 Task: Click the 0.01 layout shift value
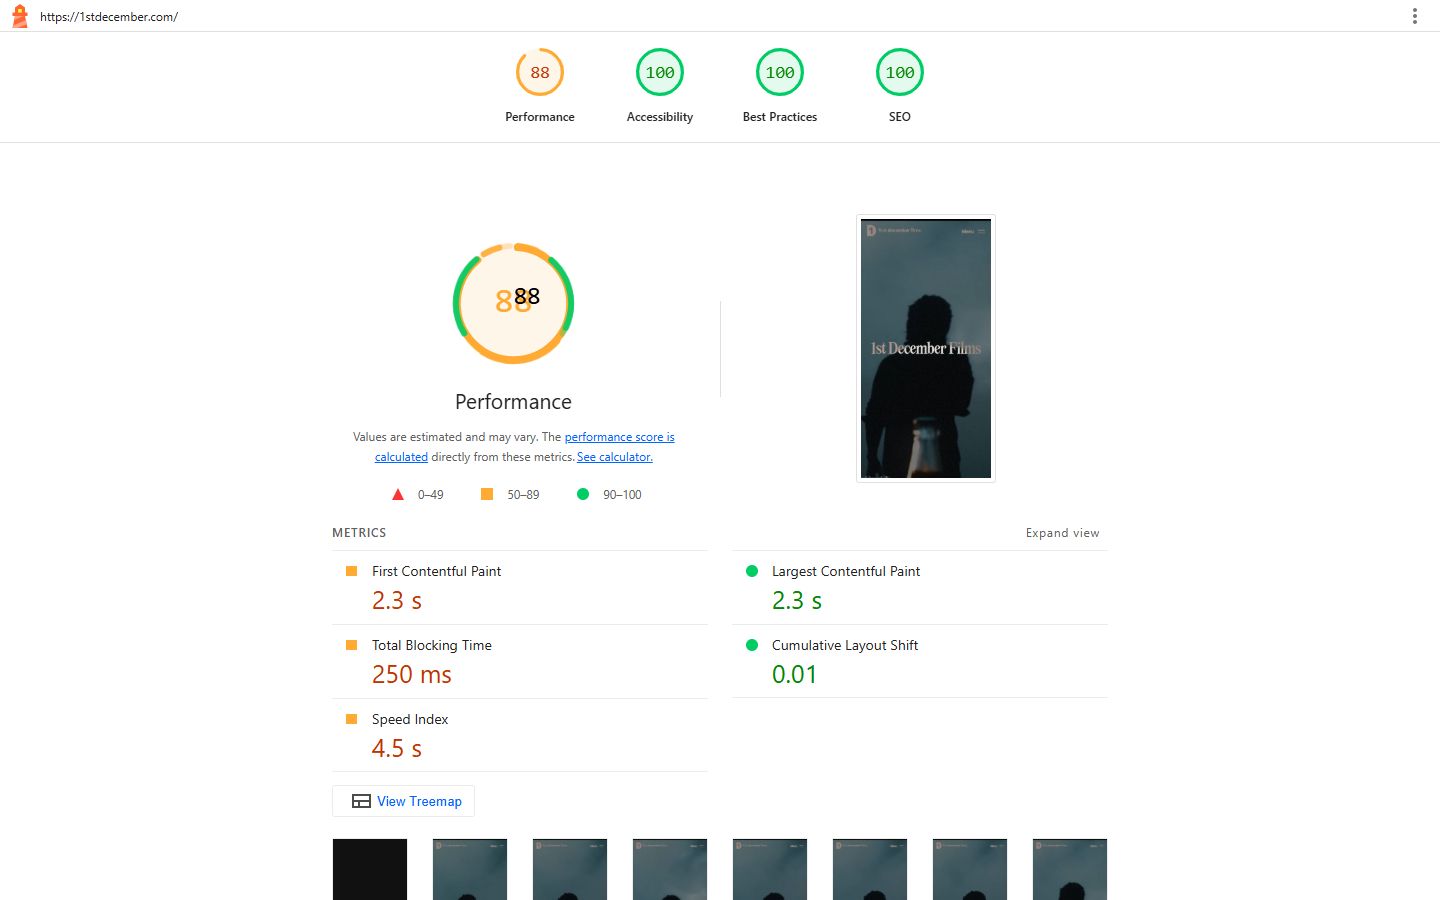794,675
